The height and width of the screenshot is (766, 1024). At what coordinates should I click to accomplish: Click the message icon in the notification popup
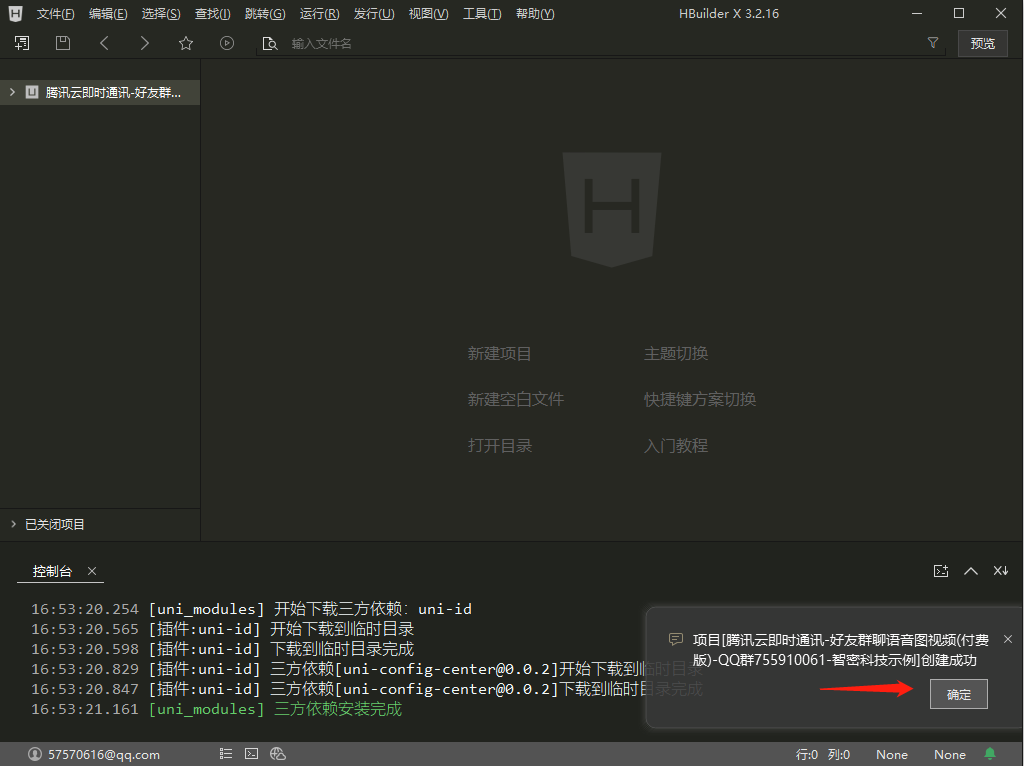click(676, 639)
